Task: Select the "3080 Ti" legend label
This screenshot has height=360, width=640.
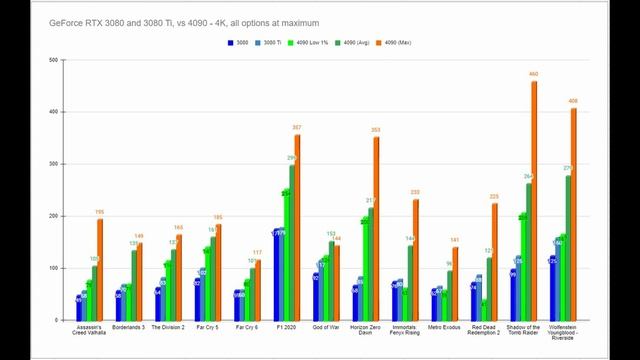Action: pos(272,42)
